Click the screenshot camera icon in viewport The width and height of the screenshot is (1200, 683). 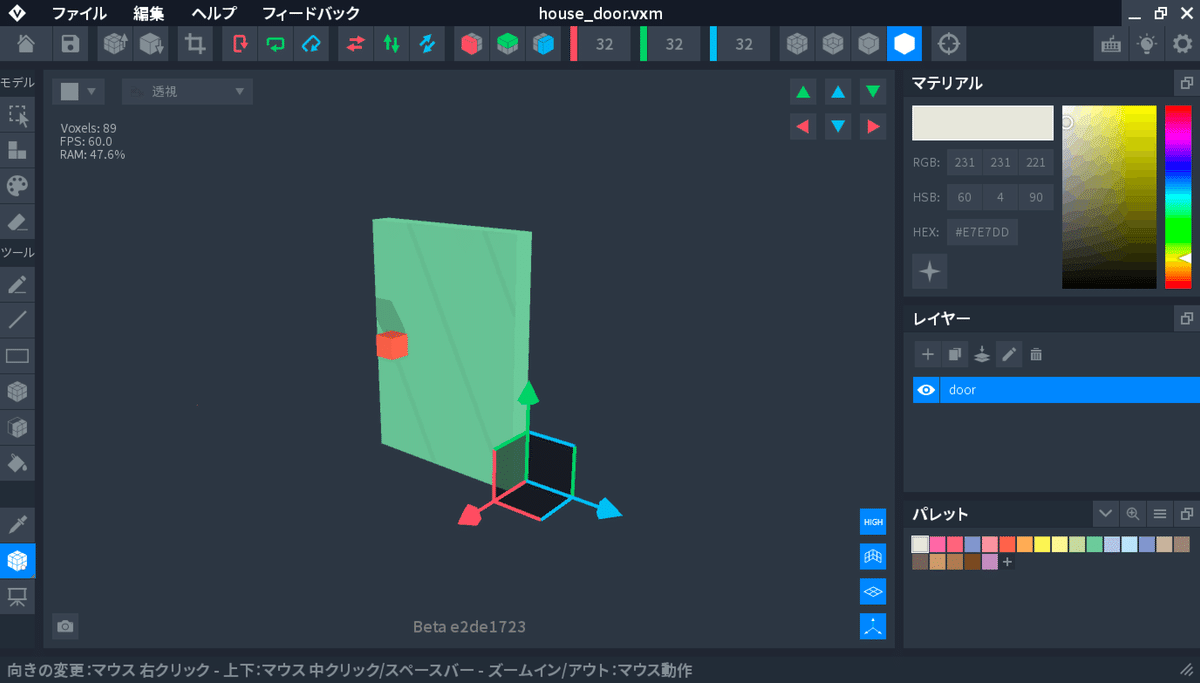pos(65,626)
